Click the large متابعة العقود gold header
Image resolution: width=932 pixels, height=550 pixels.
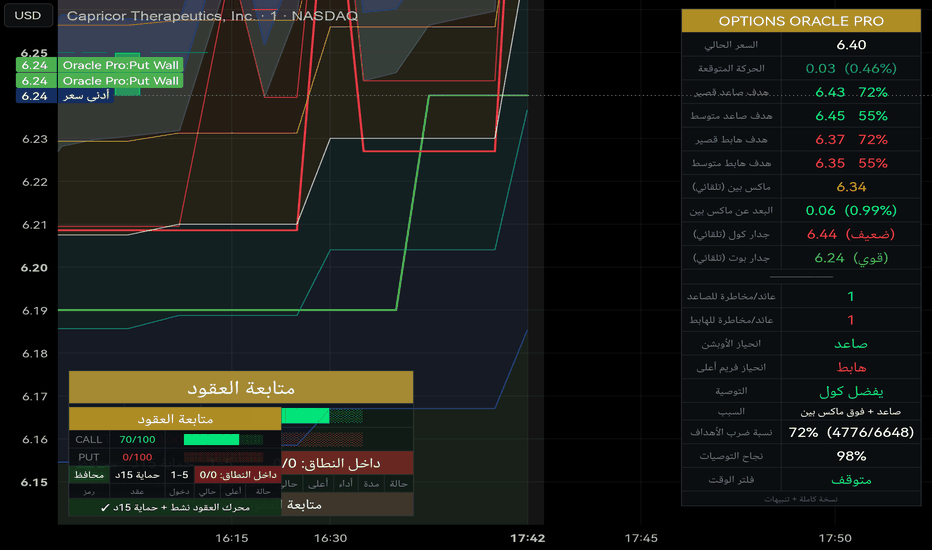point(241,388)
